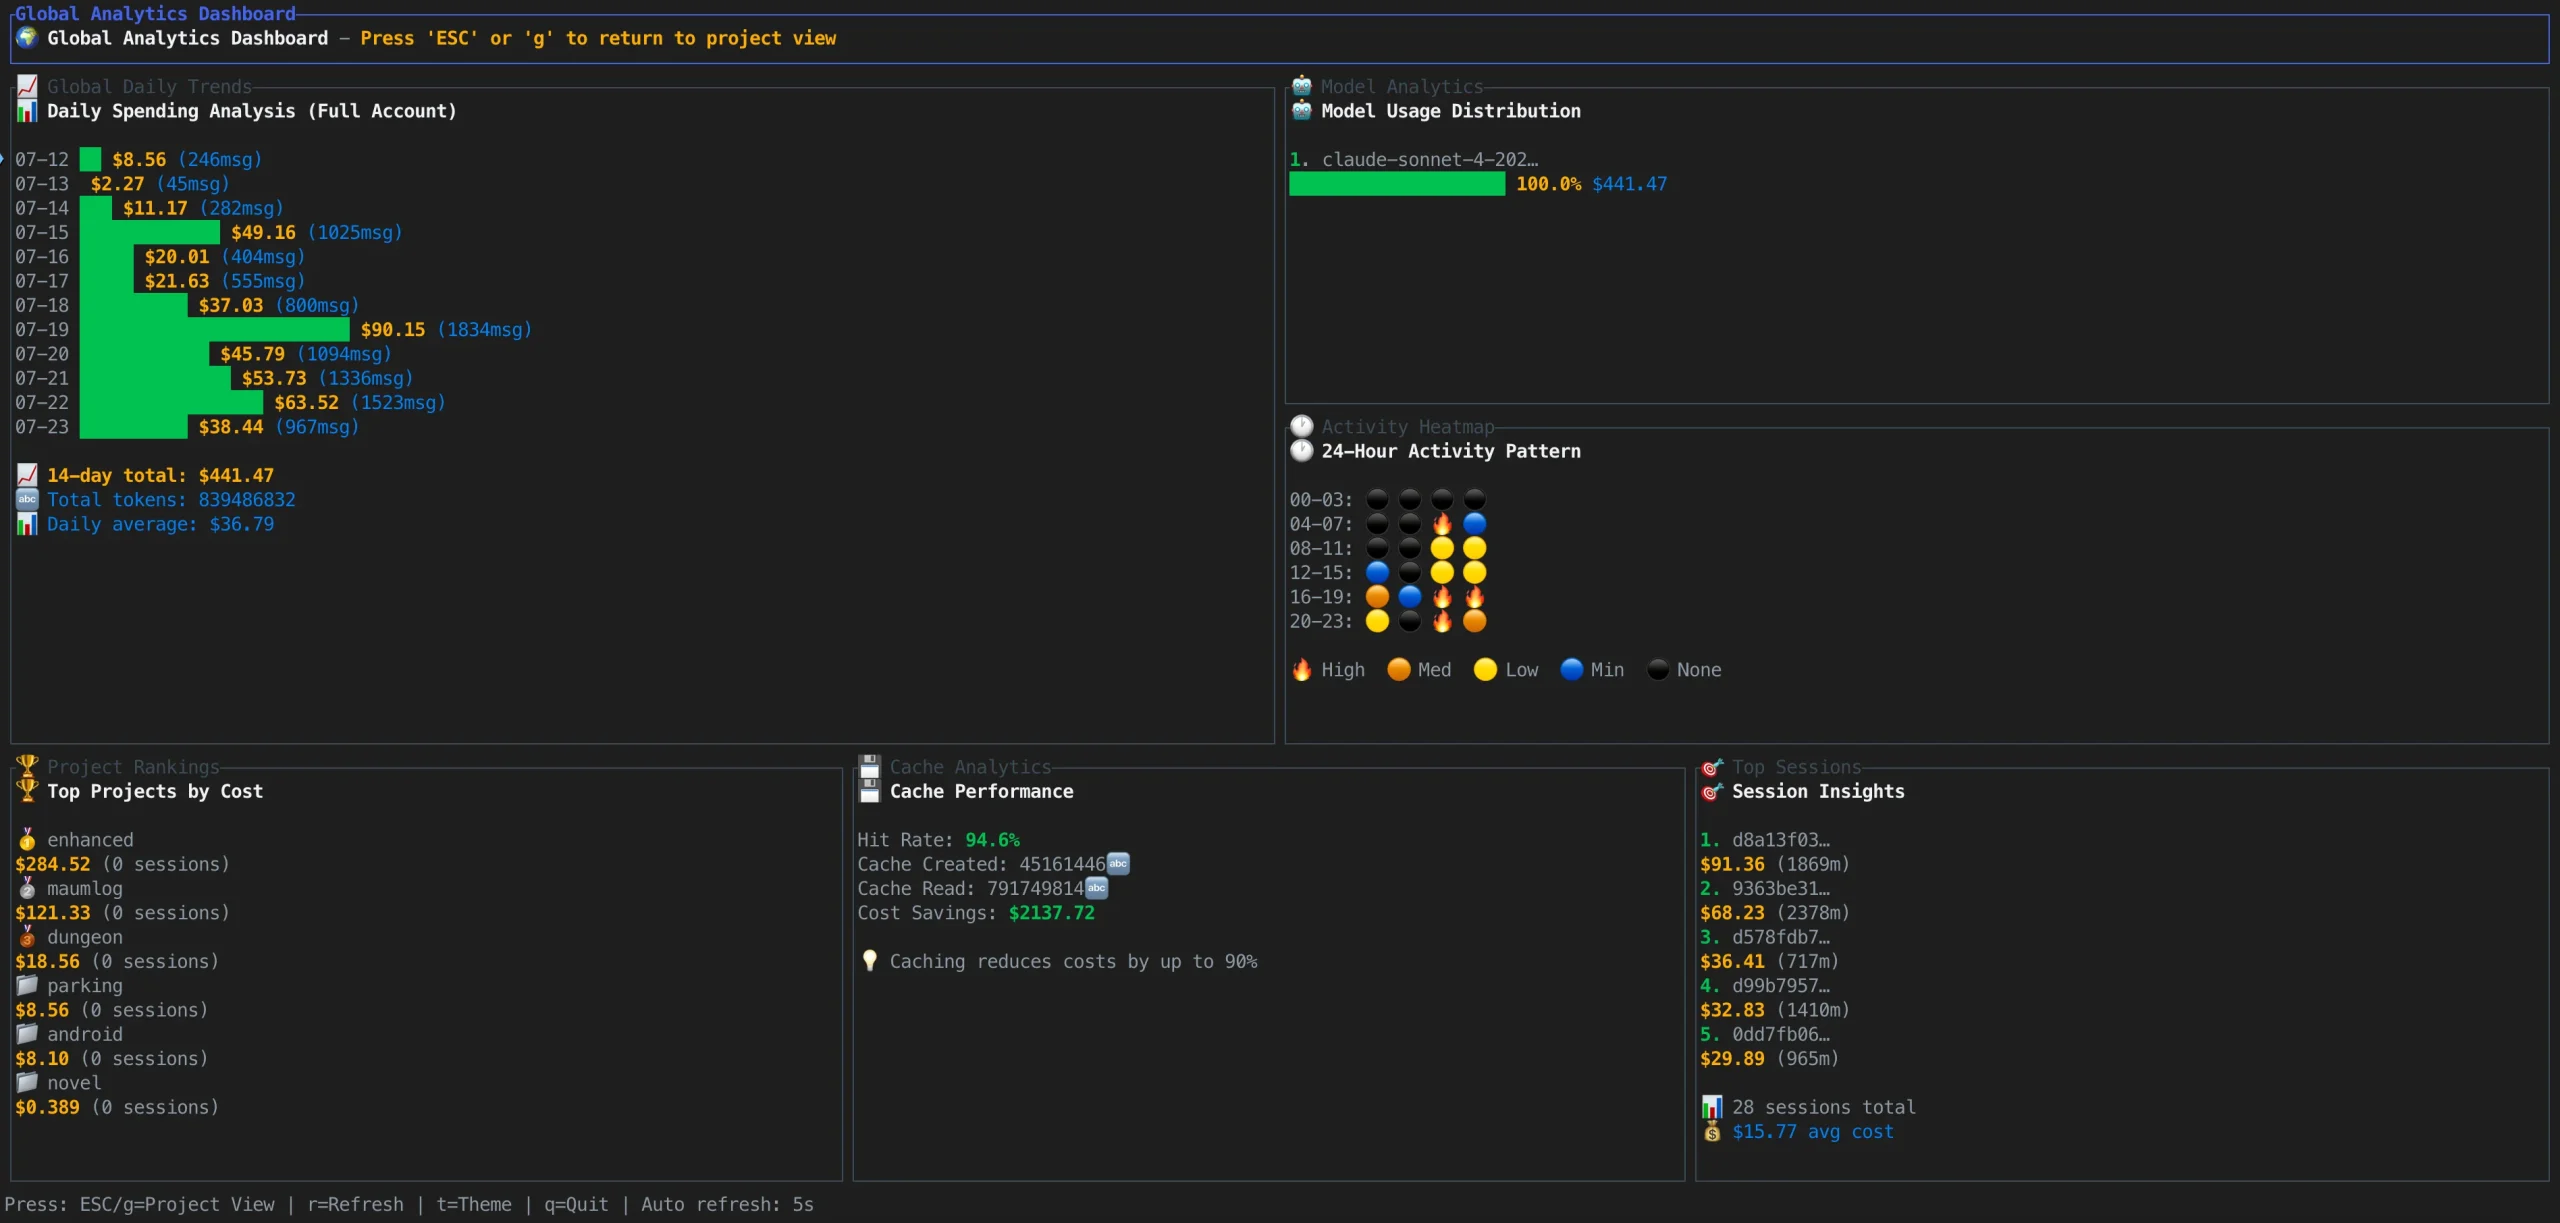Click the fire High legend indicator
This screenshot has height=1223, width=2560.
coord(1301,670)
